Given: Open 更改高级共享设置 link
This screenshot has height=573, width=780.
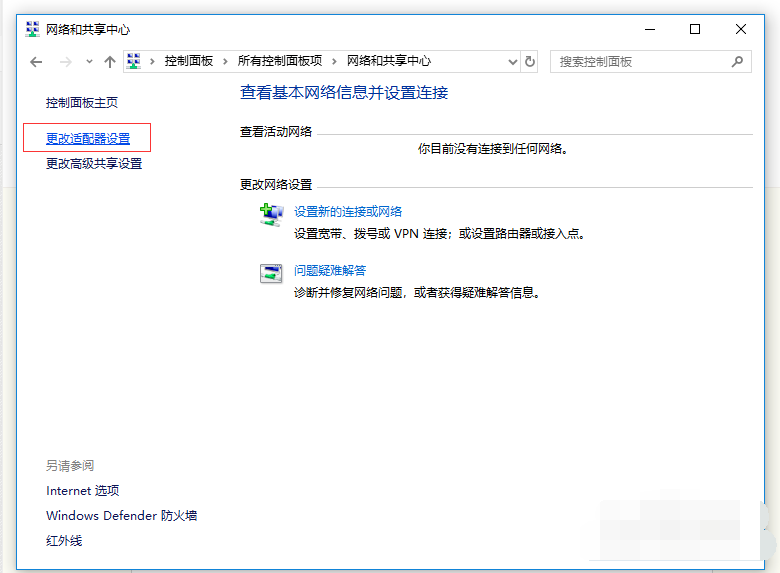Looking at the screenshot, I should point(94,164).
